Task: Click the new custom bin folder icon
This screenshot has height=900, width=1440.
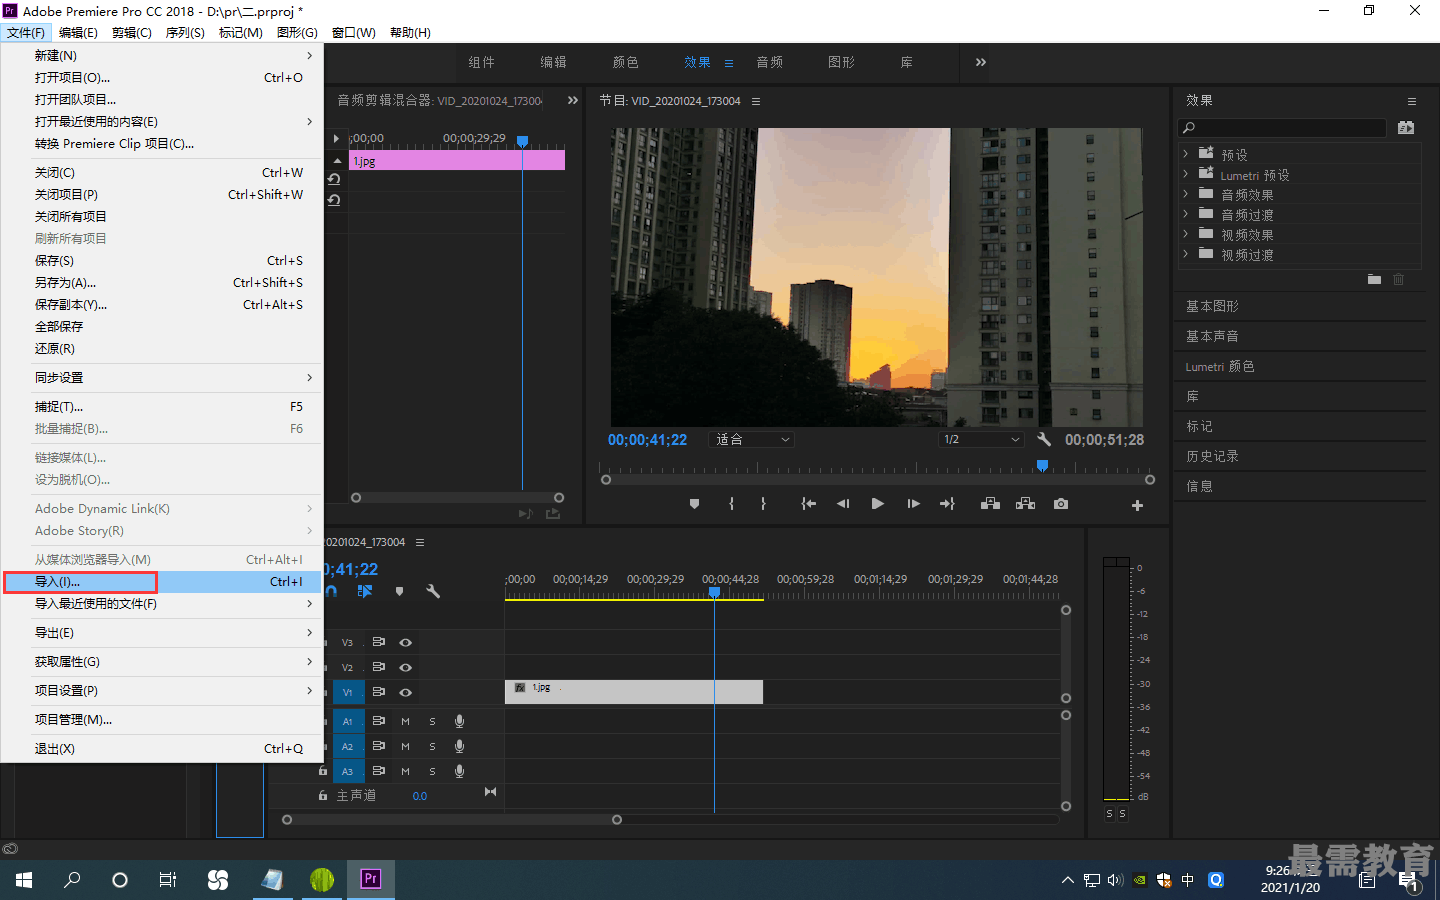Action: (x=1374, y=280)
